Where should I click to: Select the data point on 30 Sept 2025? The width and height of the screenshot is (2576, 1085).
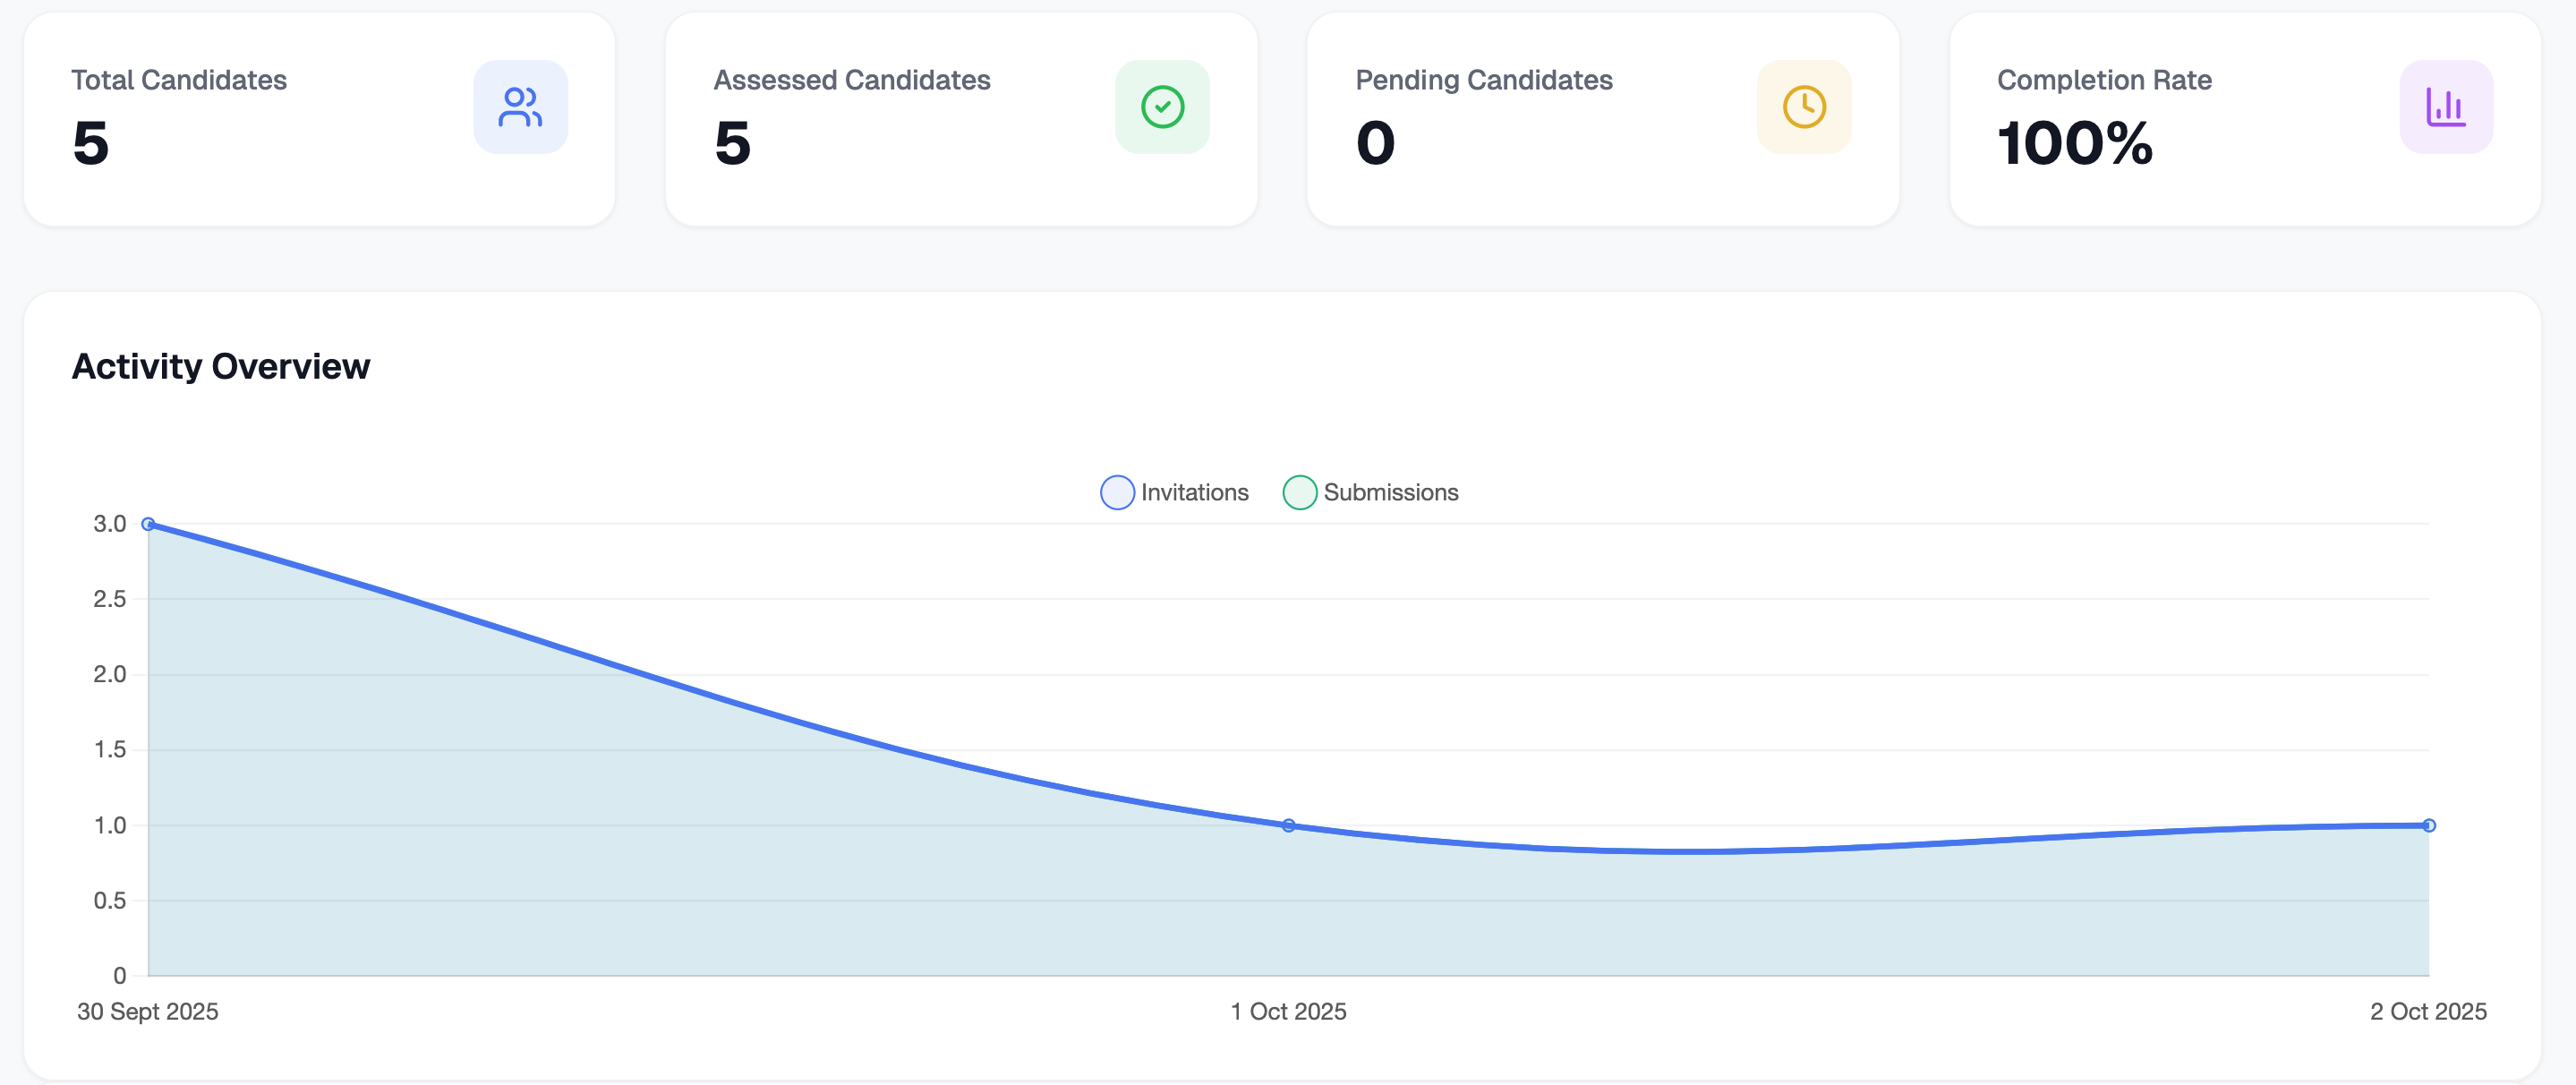[148, 523]
